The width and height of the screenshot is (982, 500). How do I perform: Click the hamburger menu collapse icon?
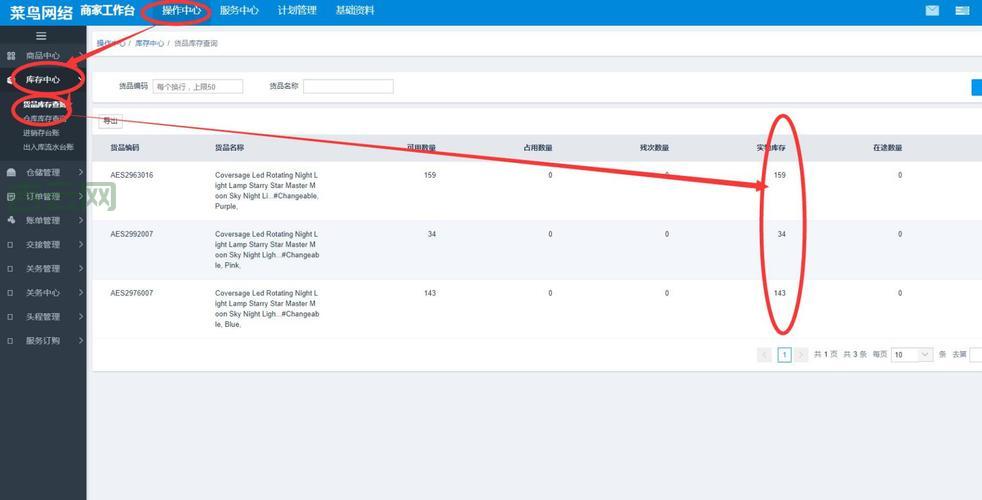[41, 36]
